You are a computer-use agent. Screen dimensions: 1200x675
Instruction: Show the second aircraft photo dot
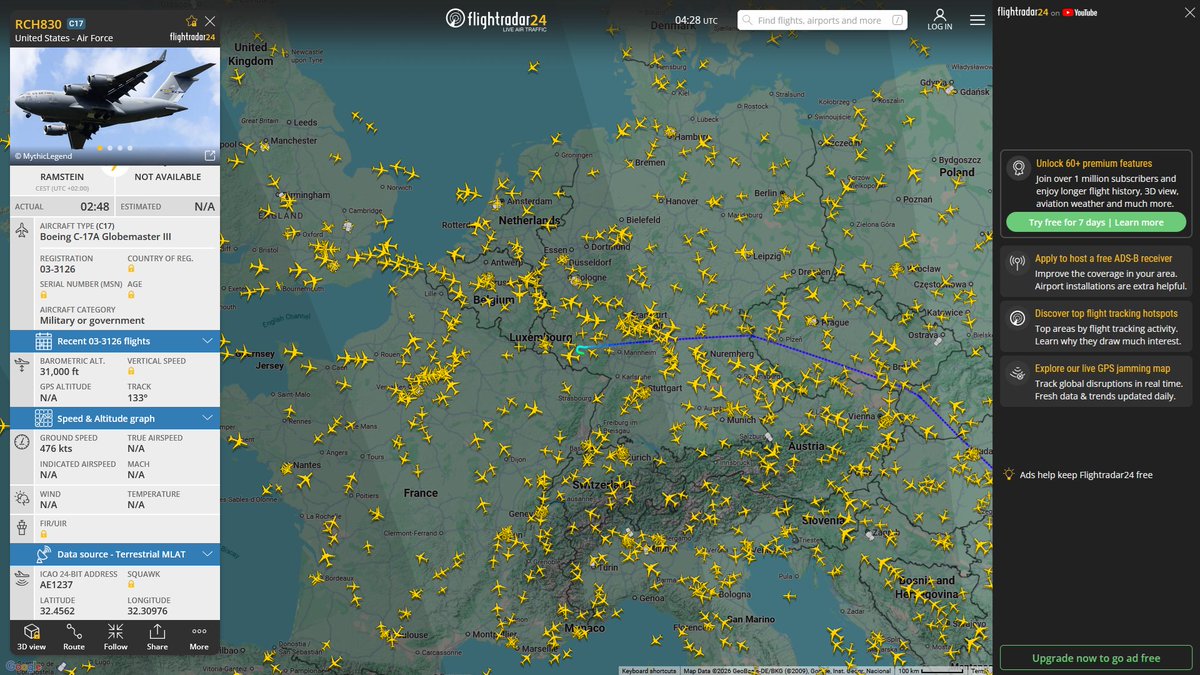pyautogui.click(x=109, y=148)
